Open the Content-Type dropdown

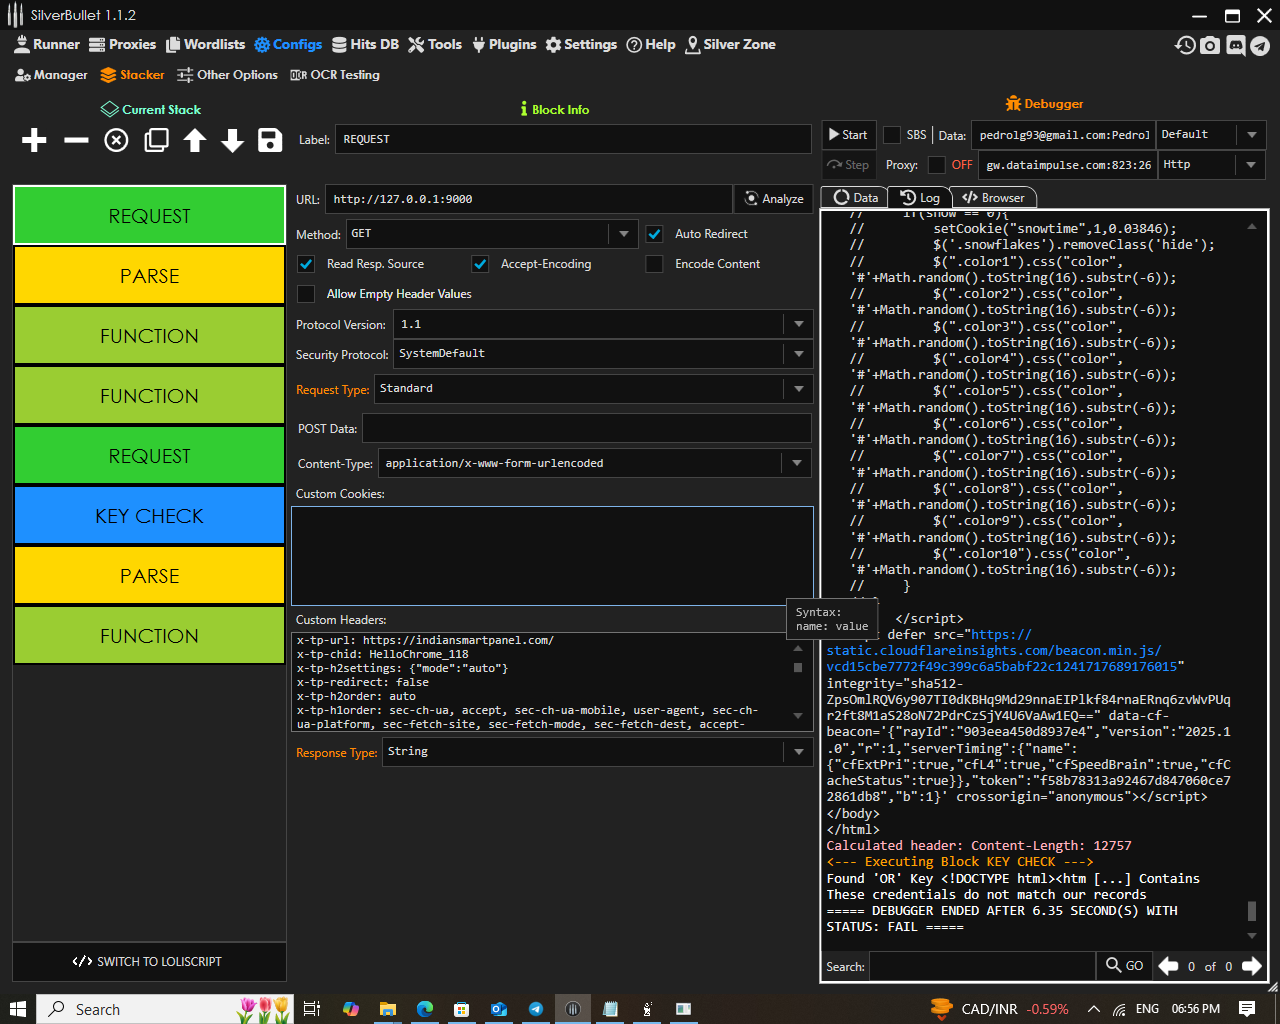(x=595, y=463)
